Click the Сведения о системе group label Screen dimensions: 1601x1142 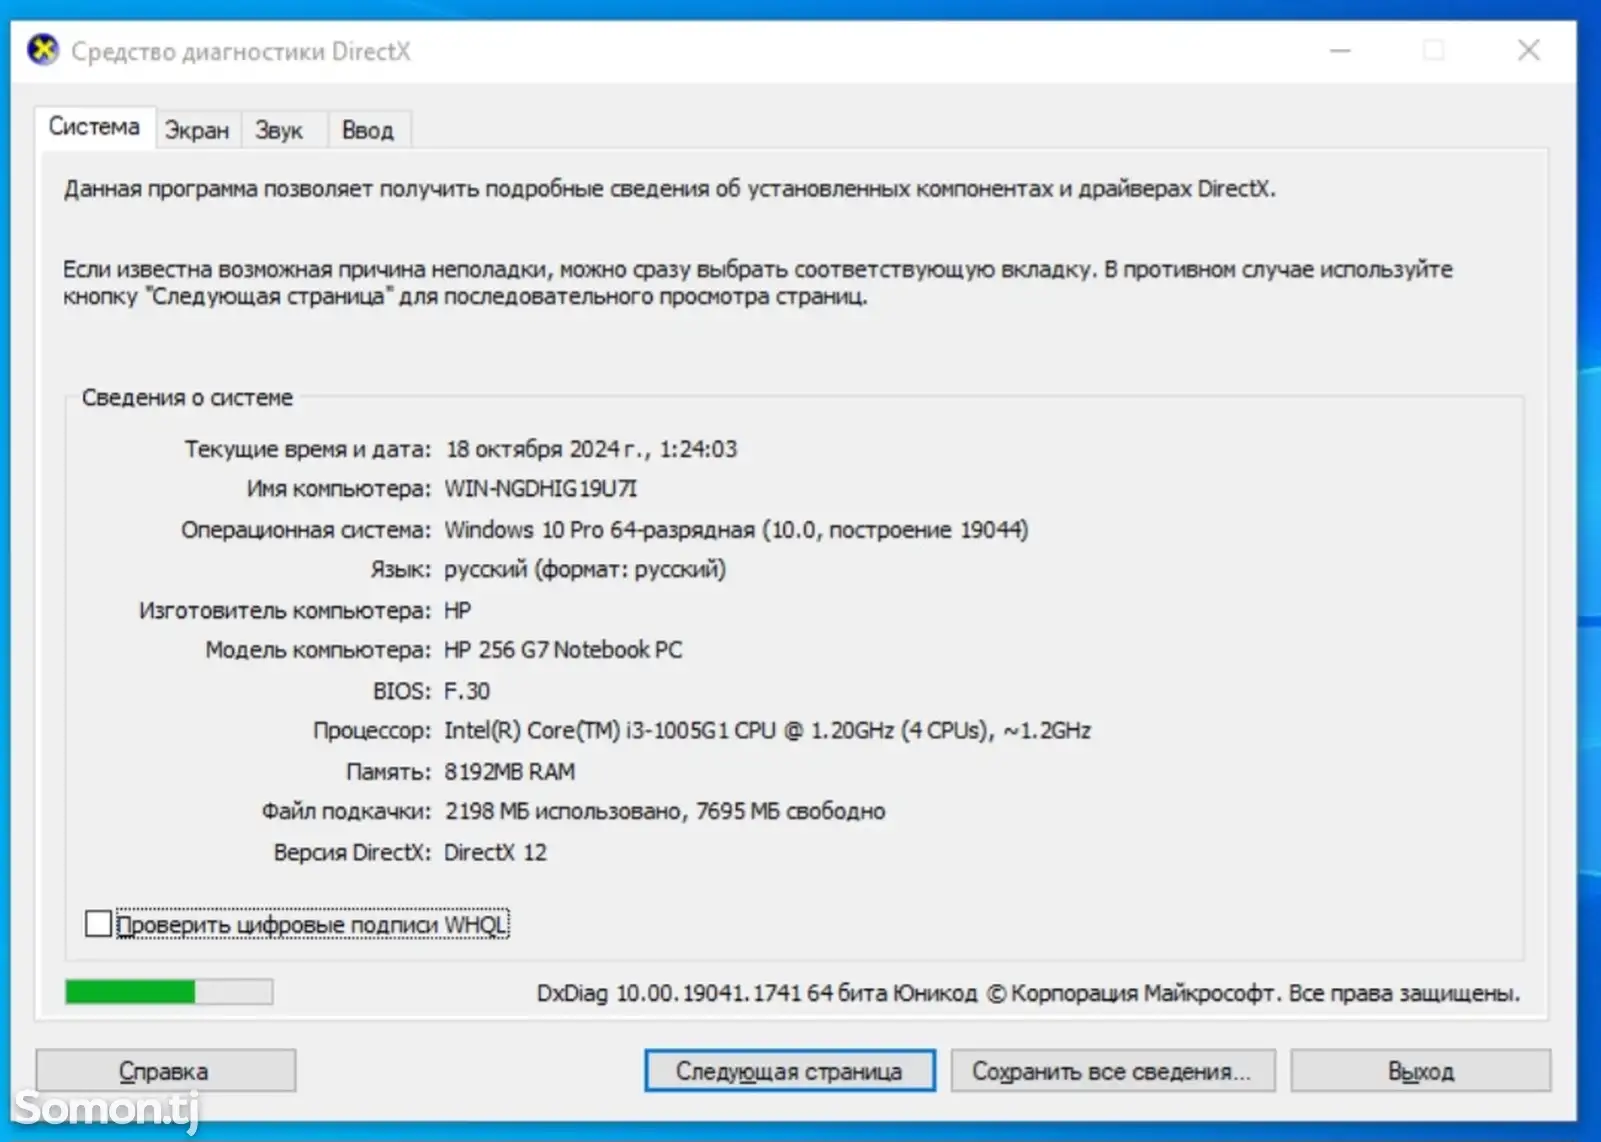187,398
